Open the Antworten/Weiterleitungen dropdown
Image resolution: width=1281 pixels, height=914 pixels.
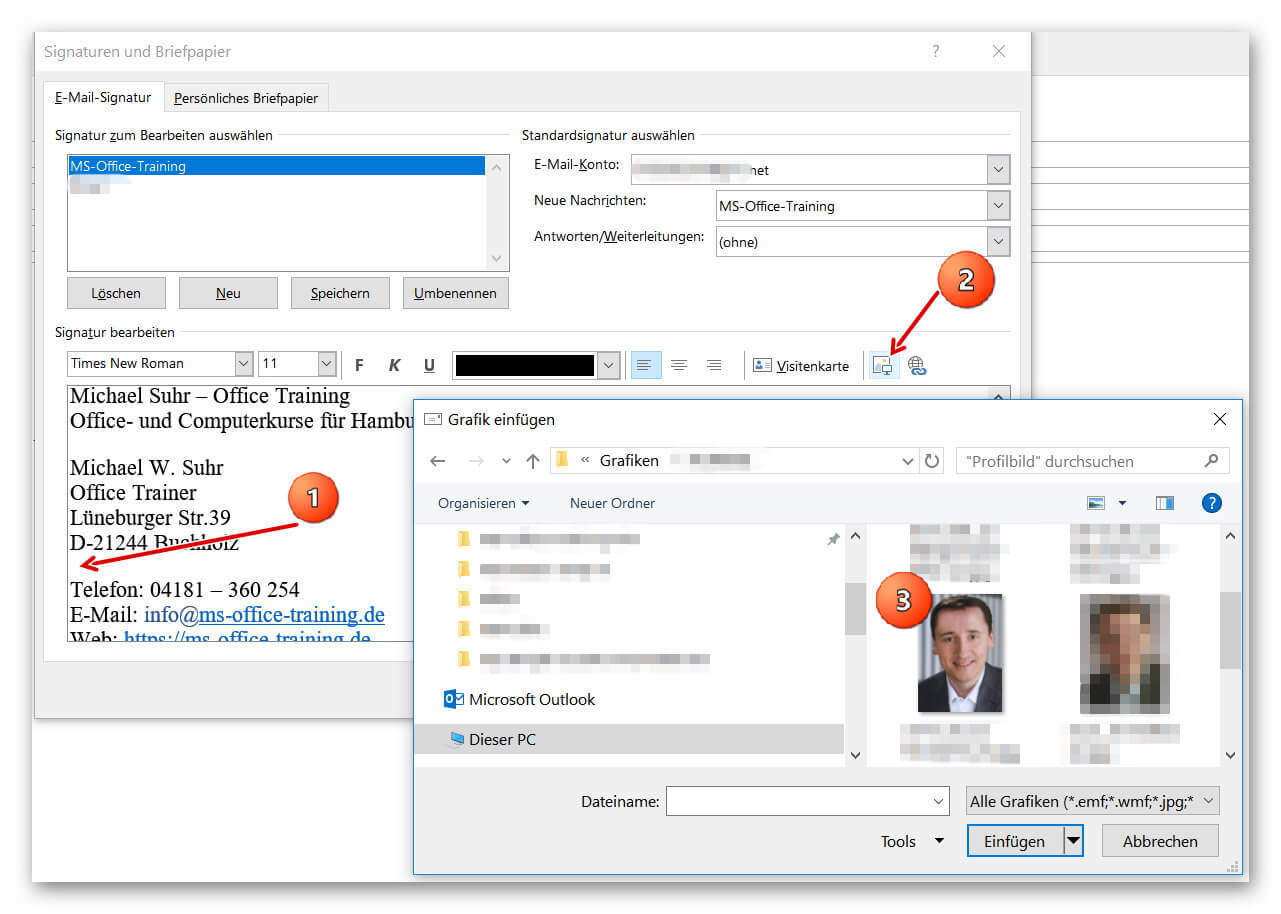(x=997, y=242)
